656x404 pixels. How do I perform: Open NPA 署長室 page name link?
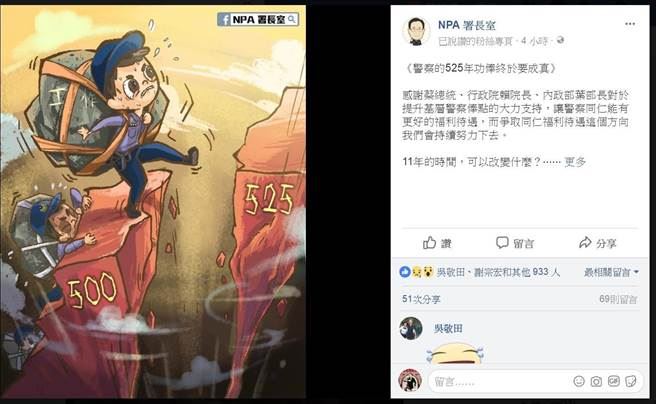coord(466,26)
